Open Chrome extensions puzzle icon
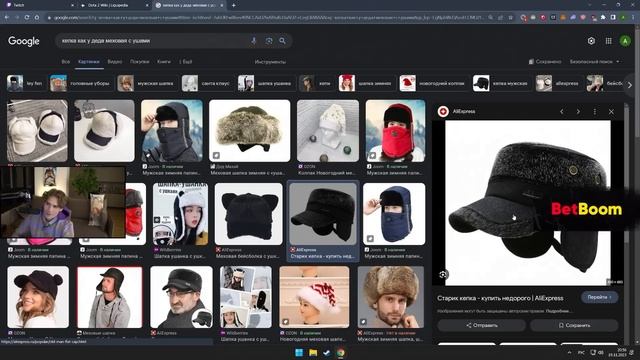 point(603,18)
